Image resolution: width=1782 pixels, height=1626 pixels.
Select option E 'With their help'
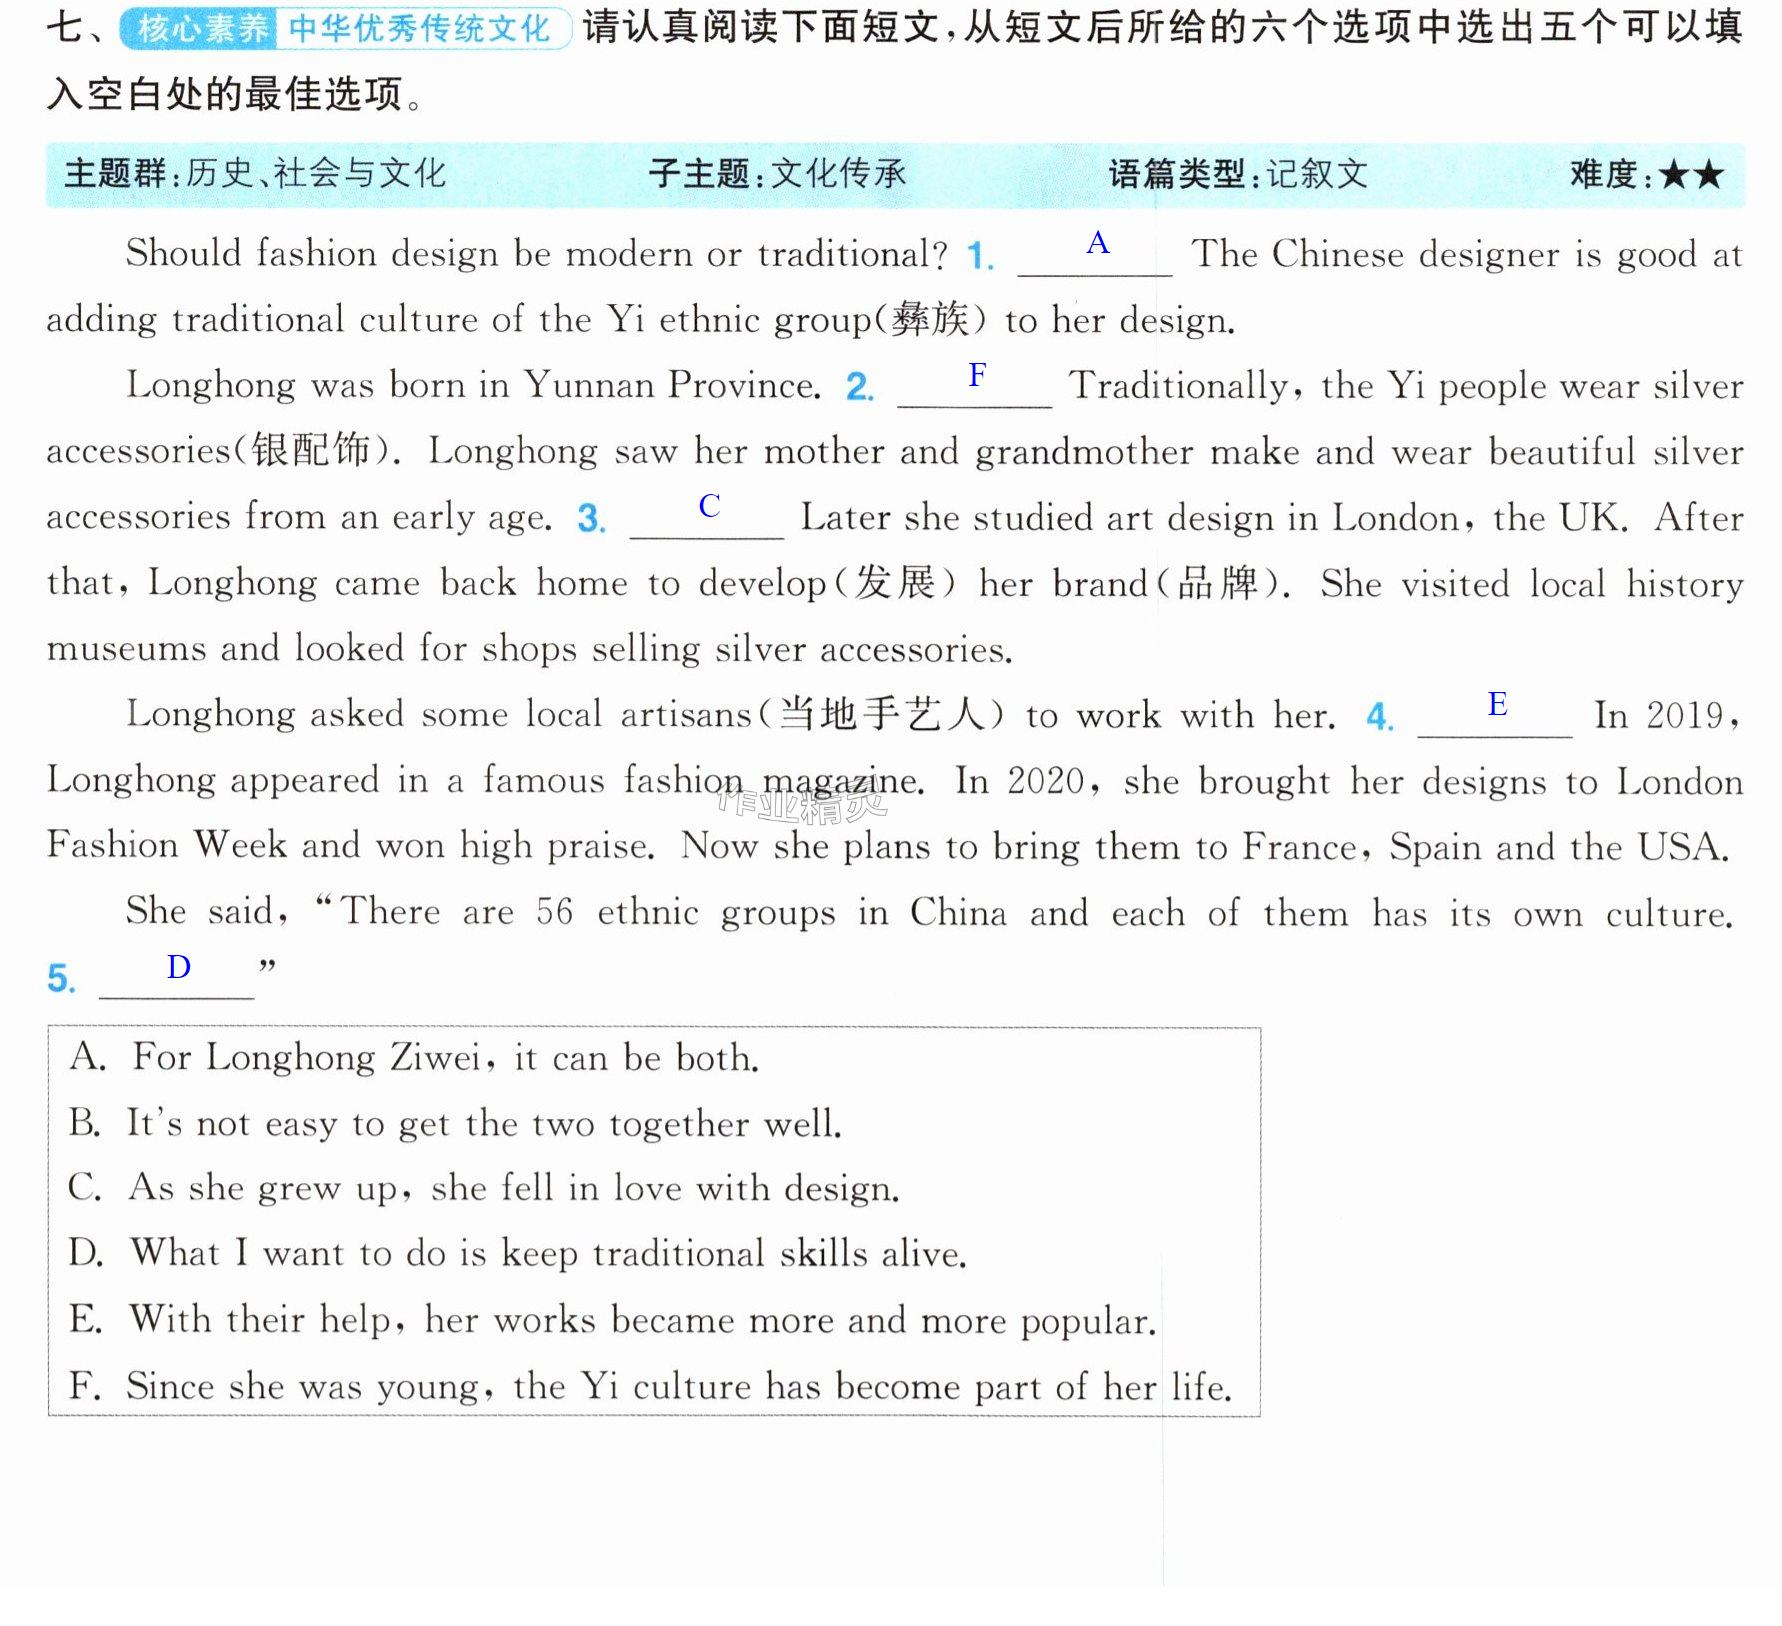click(612, 1321)
